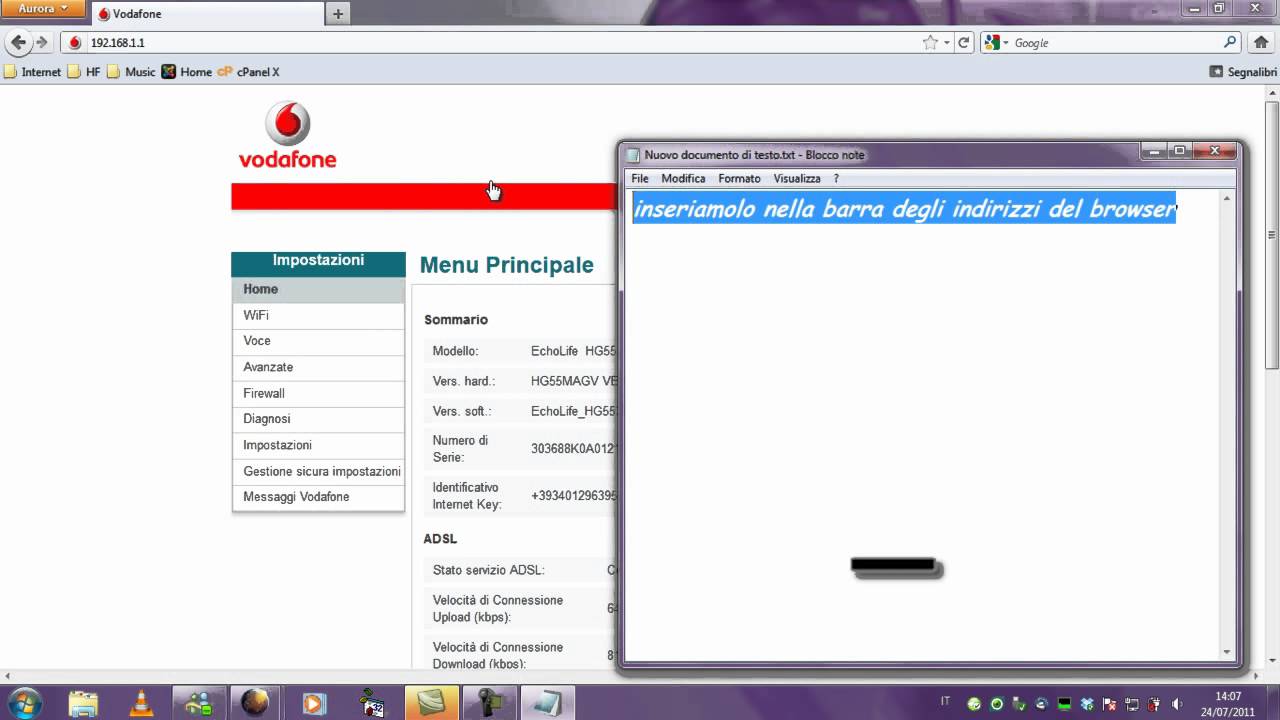Open the Music bookmarks folder

pyautogui.click(x=131, y=72)
